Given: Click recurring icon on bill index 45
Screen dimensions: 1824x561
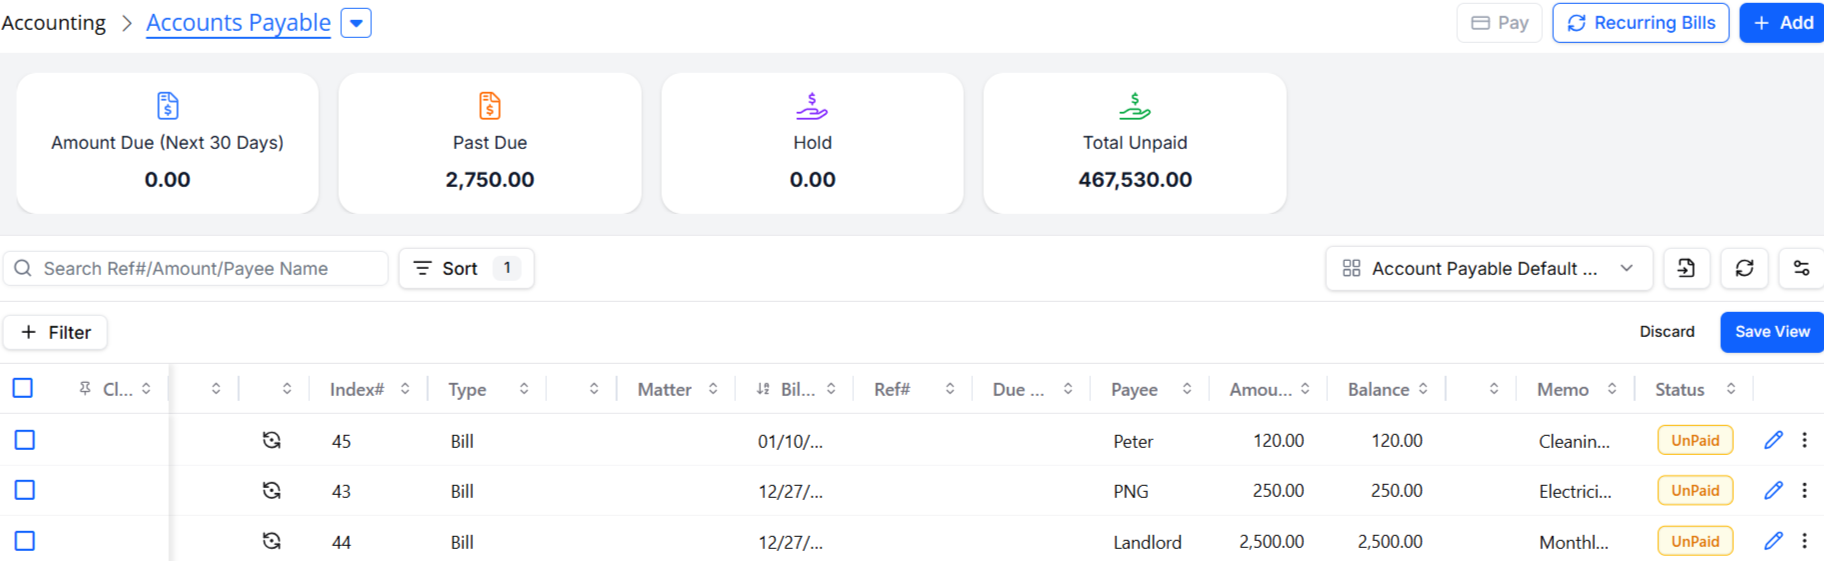Looking at the screenshot, I should coord(271,440).
